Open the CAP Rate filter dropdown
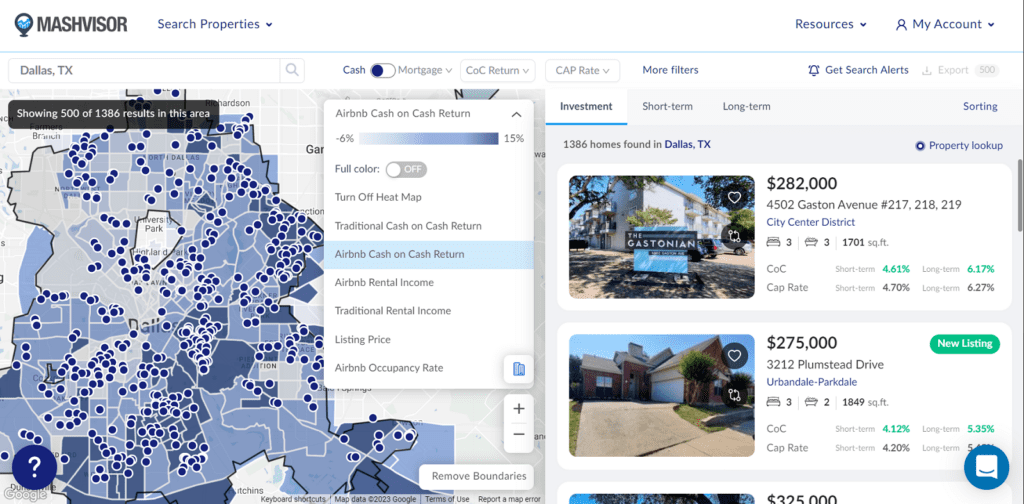 point(583,70)
